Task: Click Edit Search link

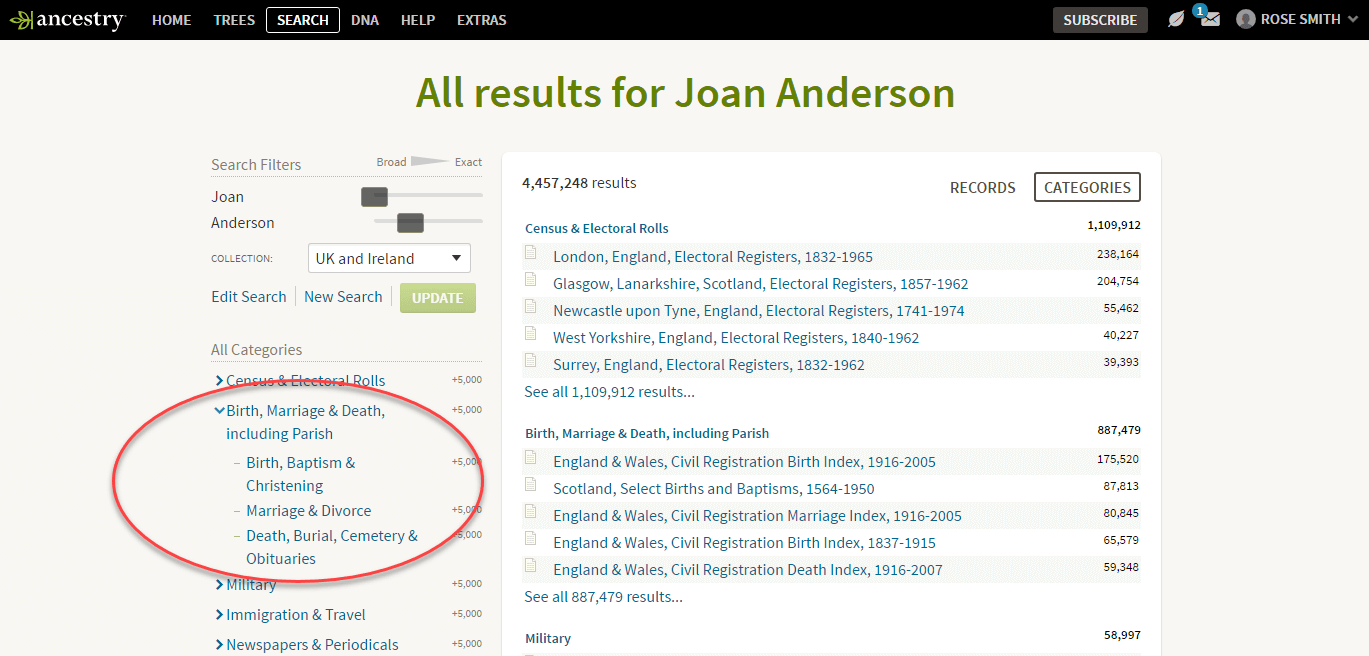Action: tap(249, 297)
